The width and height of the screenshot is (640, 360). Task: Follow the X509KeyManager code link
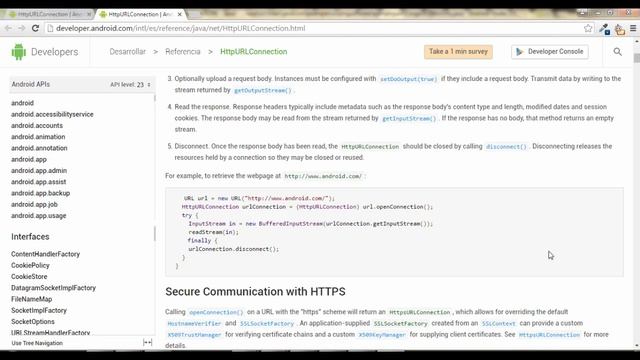point(382,335)
